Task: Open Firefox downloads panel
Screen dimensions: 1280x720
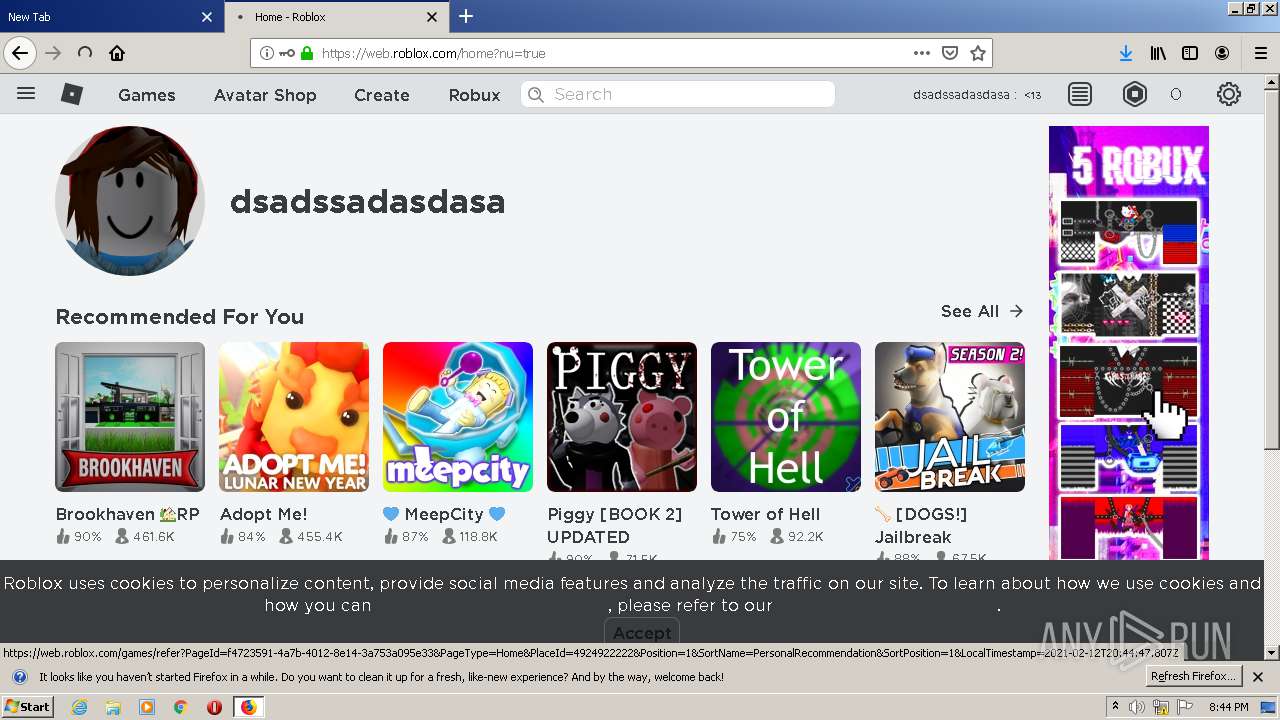Action: (1126, 53)
